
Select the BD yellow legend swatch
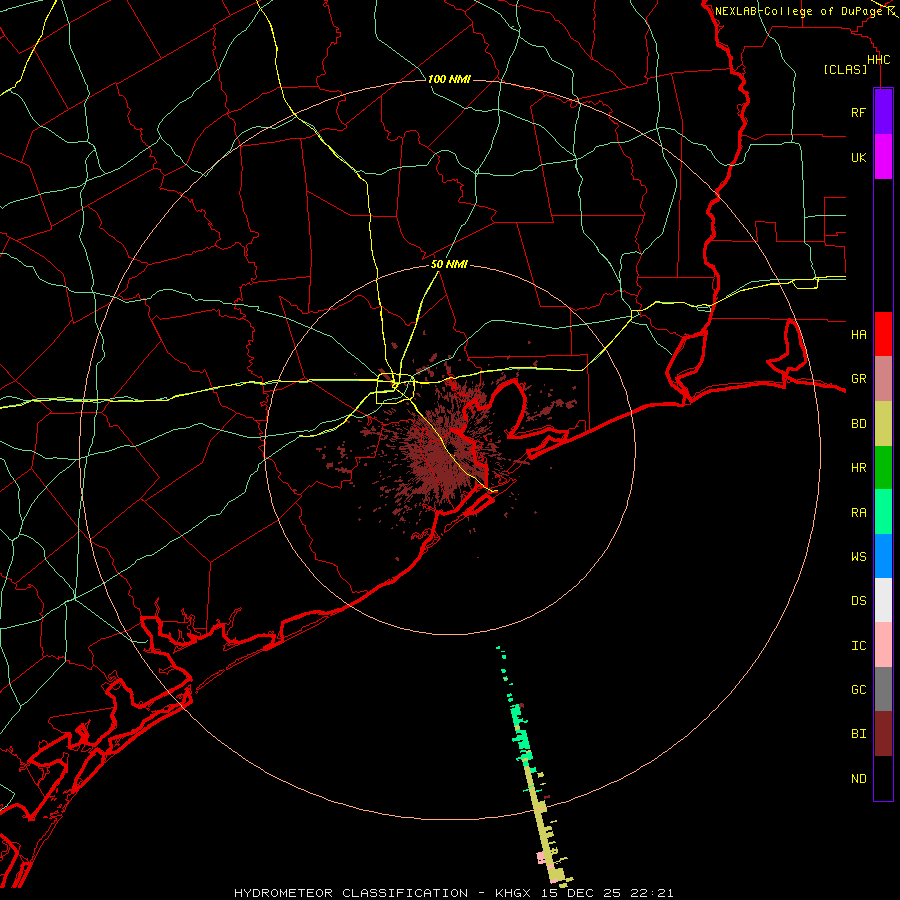883,423
